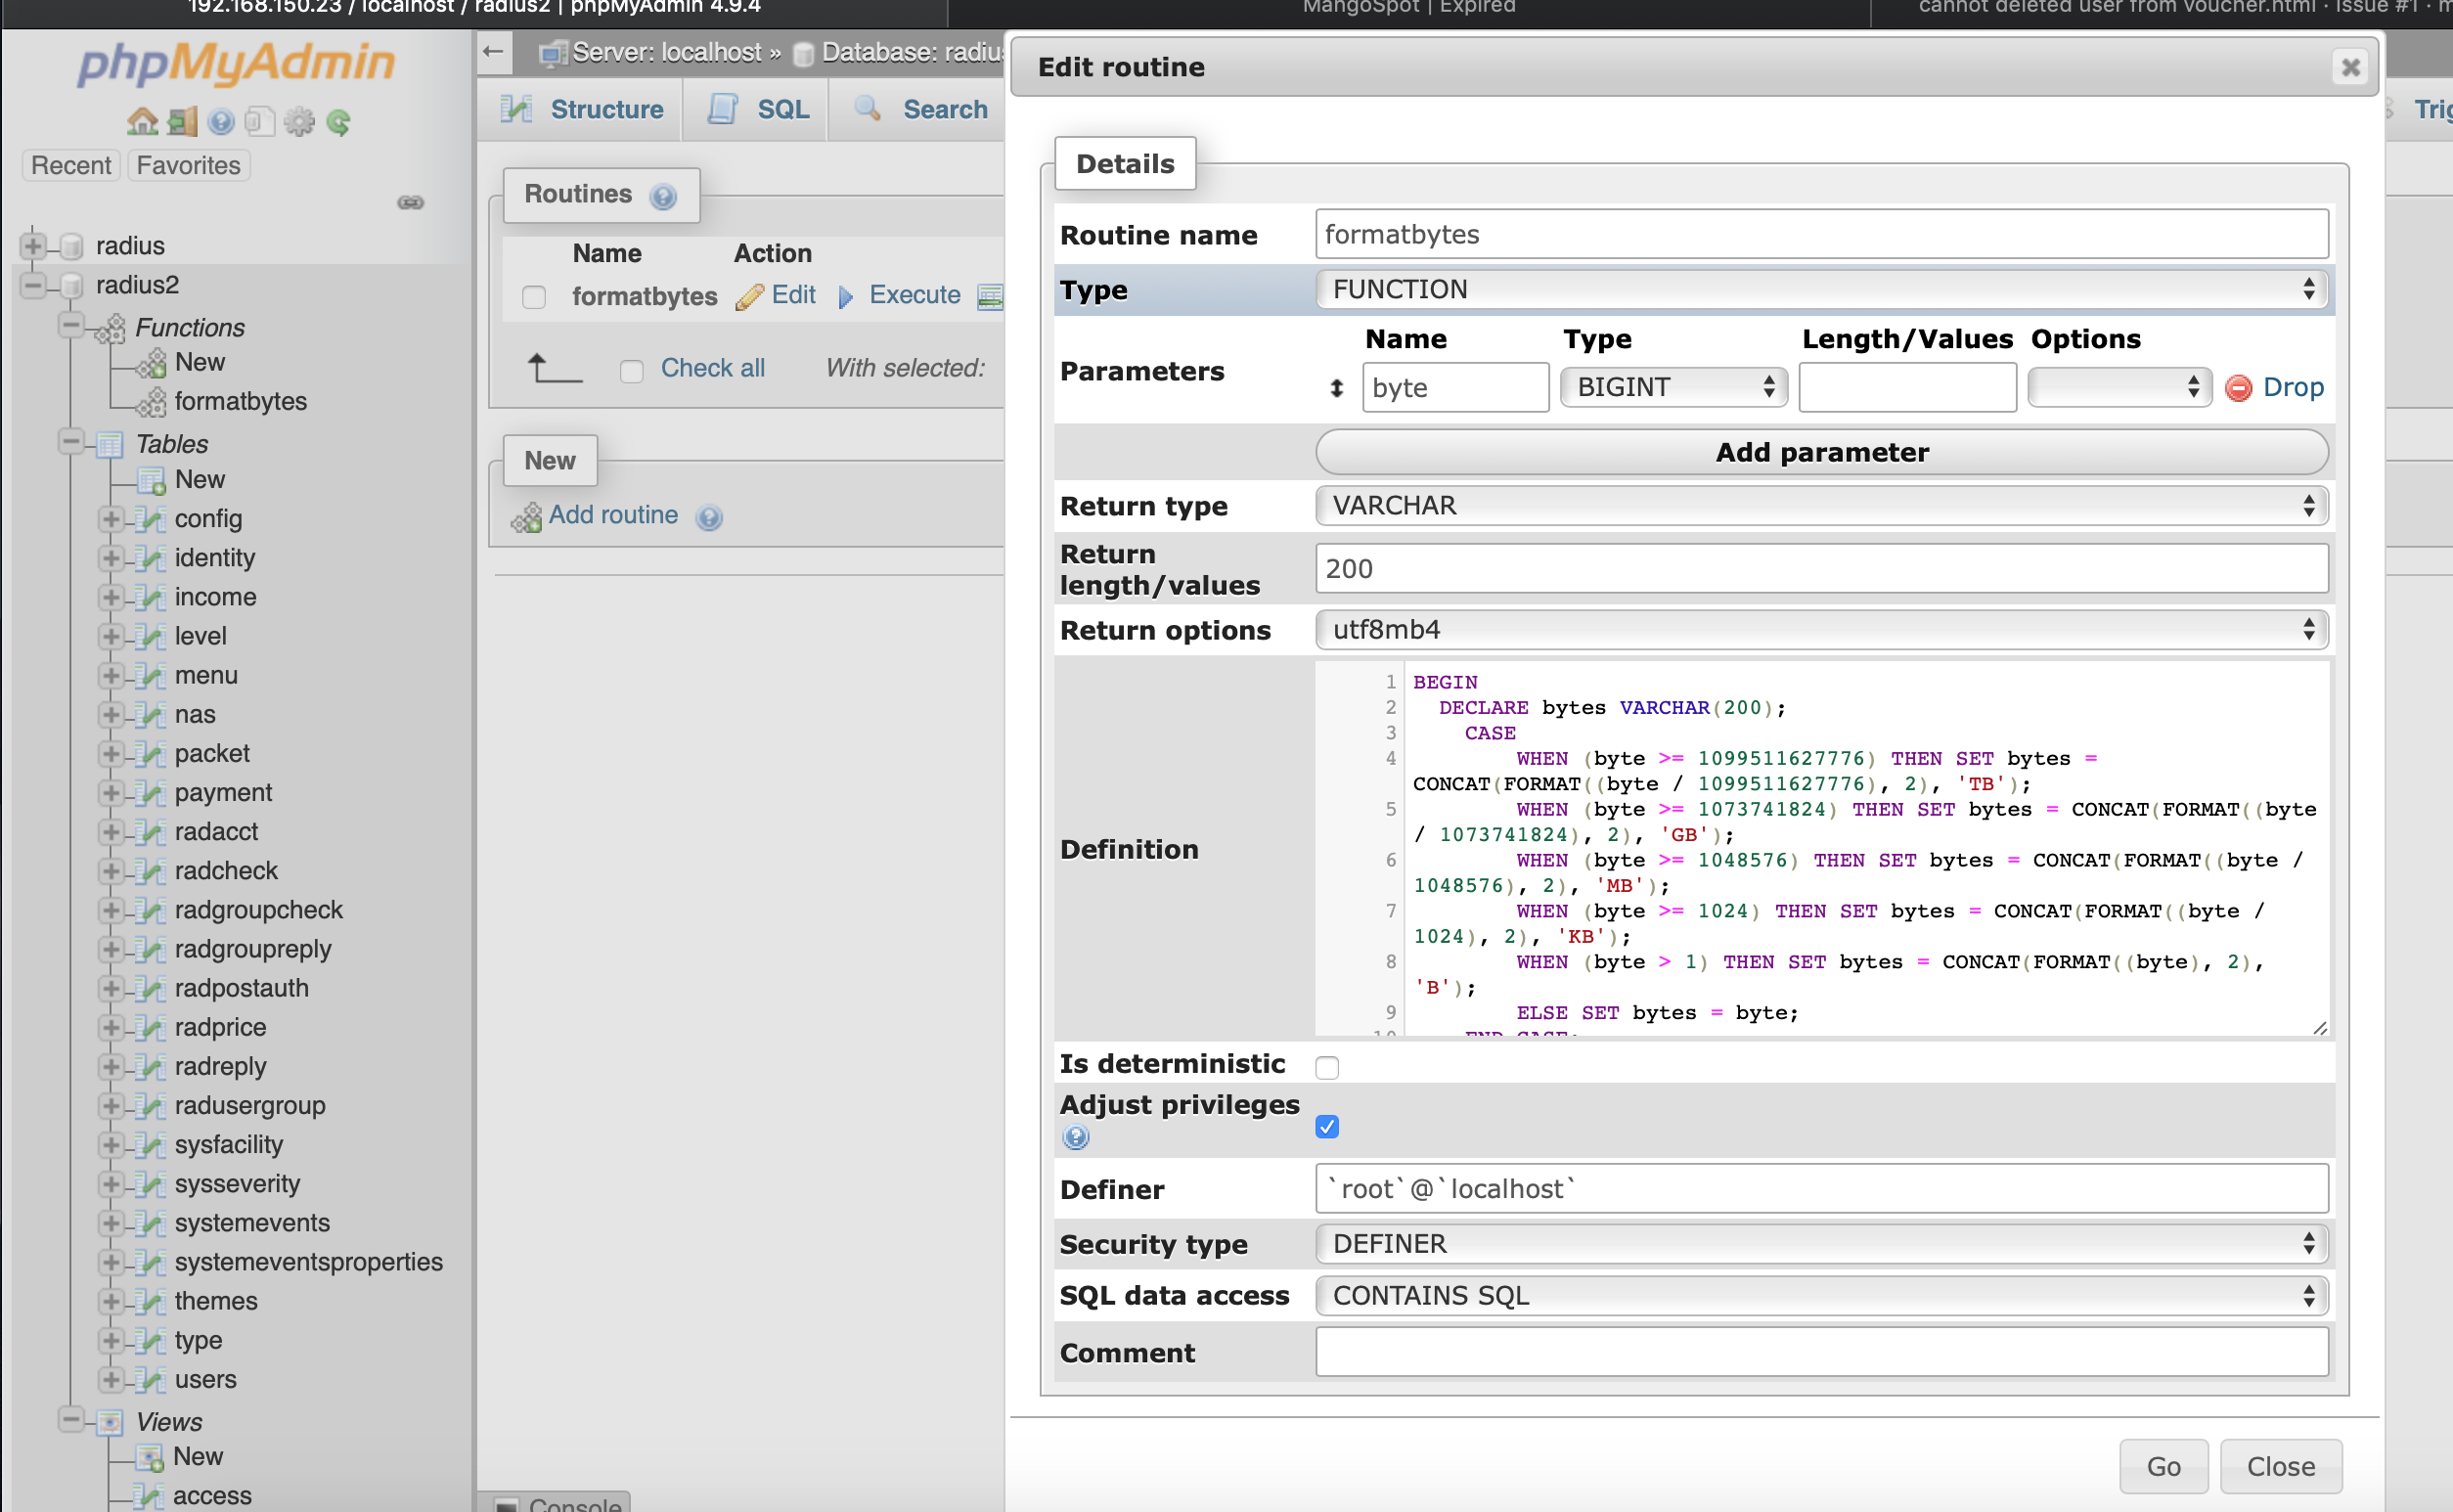Open phpMyAdmin documentation via question mark icon
Image resolution: width=2453 pixels, height=1512 pixels.
coord(220,121)
